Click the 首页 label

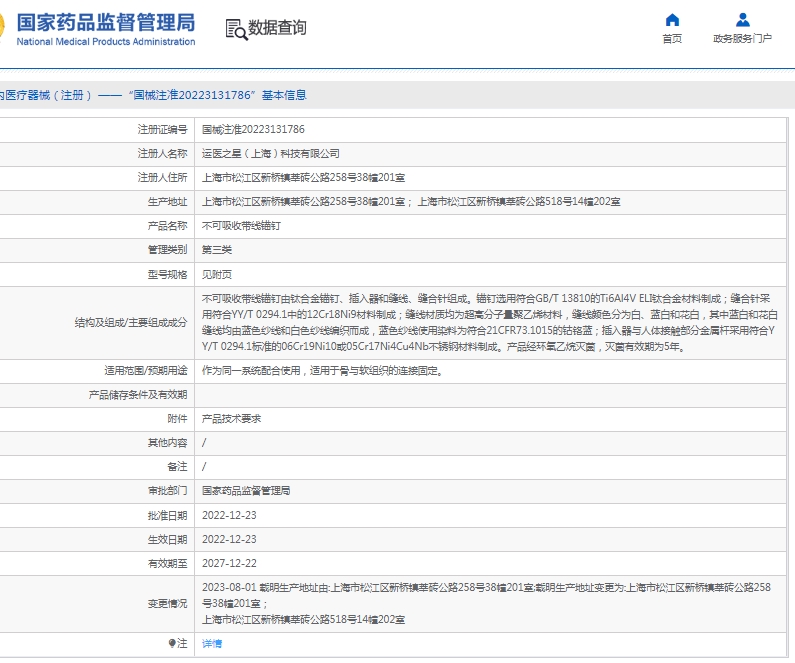(672, 39)
